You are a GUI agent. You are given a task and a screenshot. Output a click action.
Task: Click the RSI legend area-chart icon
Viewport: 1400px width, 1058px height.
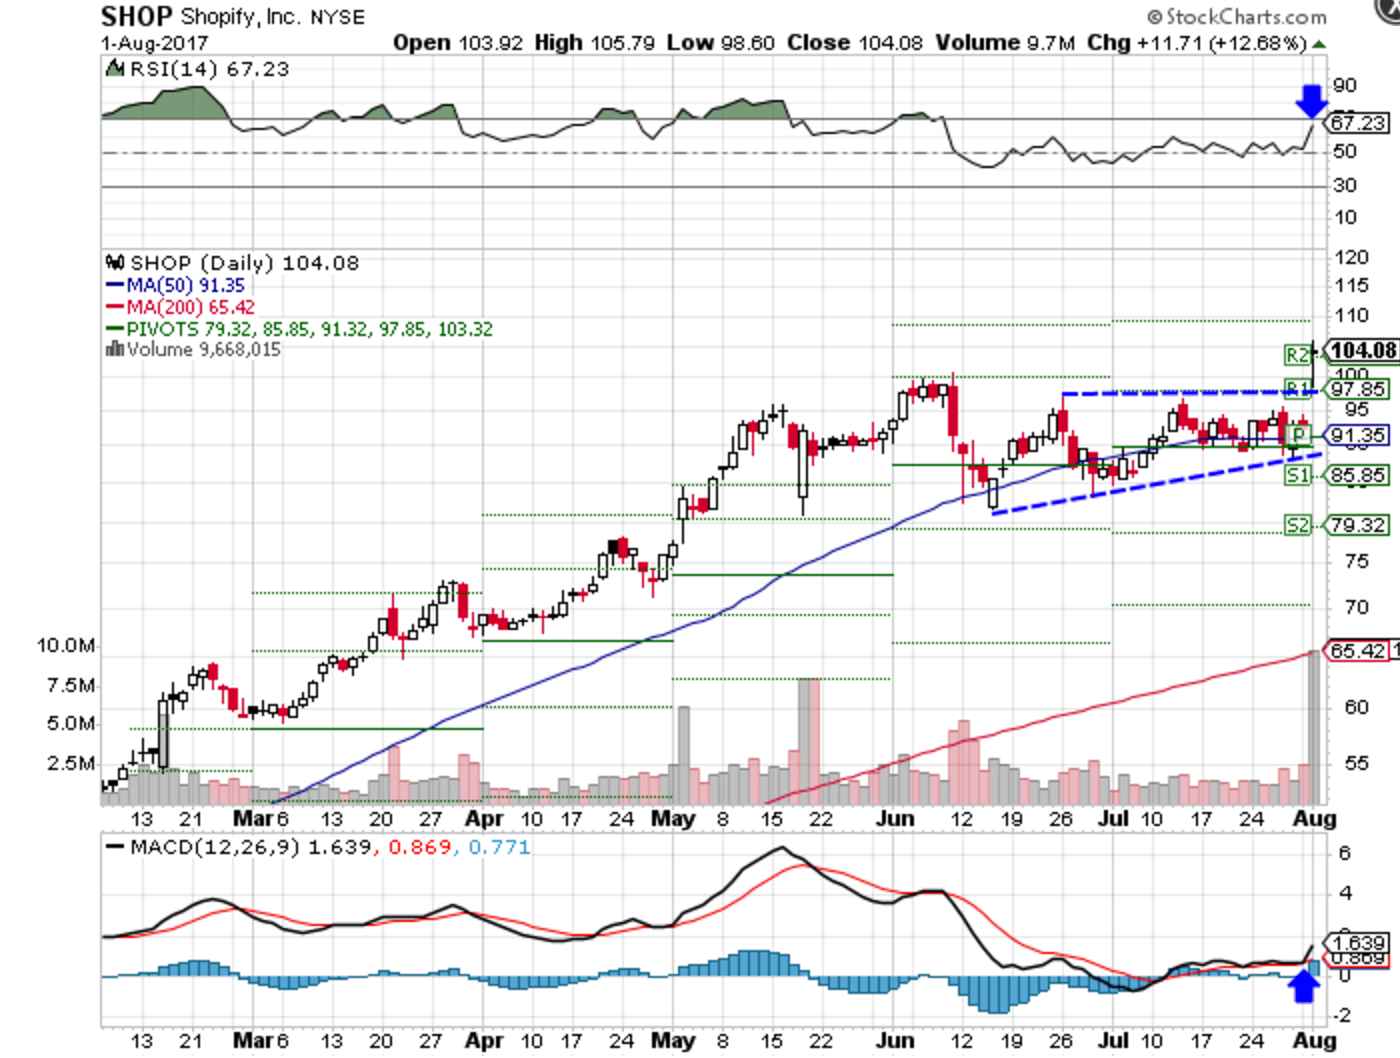click(x=115, y=69)
